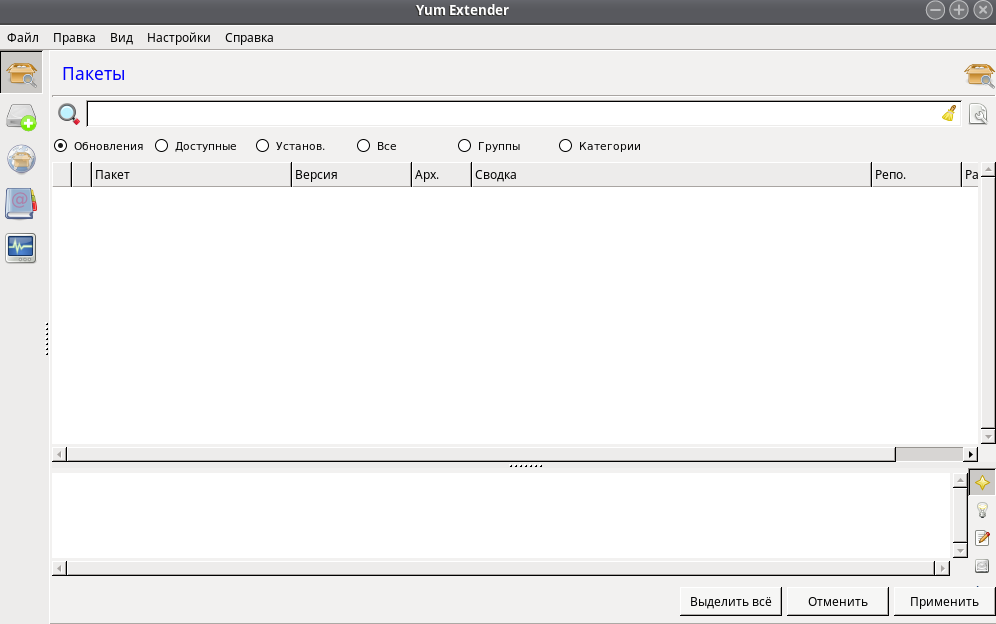This screenshot has width=996, height=624.
Task: Open the Правка menu
Action: click(74, 37)
